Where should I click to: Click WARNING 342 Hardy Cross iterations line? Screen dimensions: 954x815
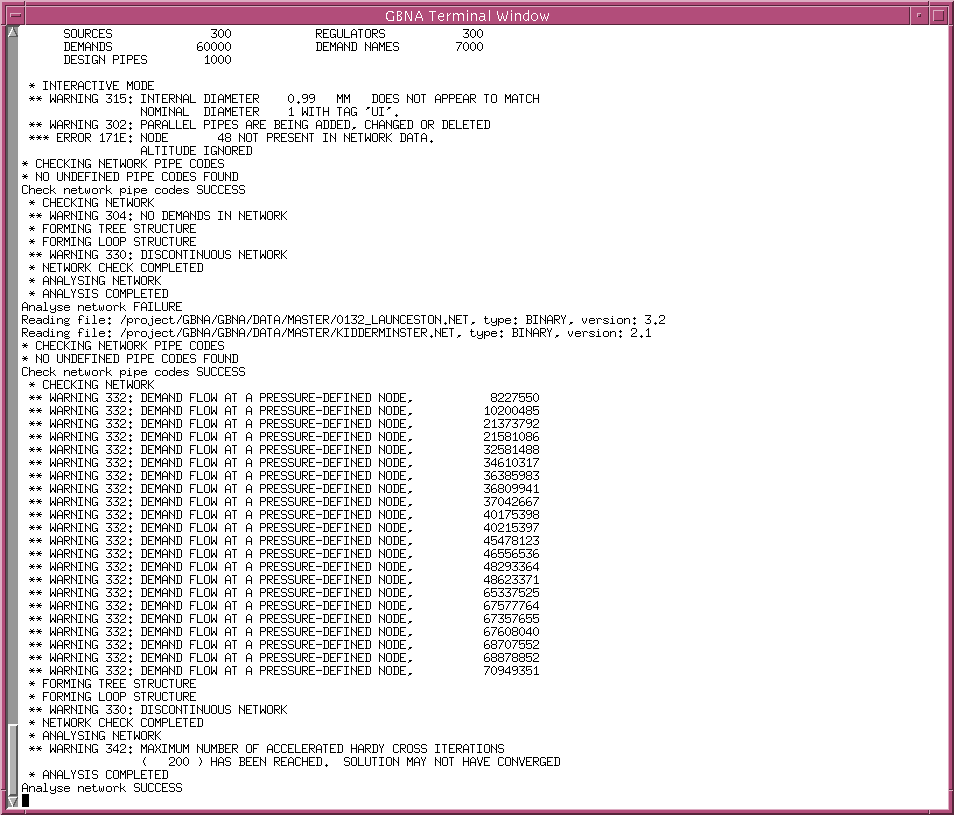266,749
